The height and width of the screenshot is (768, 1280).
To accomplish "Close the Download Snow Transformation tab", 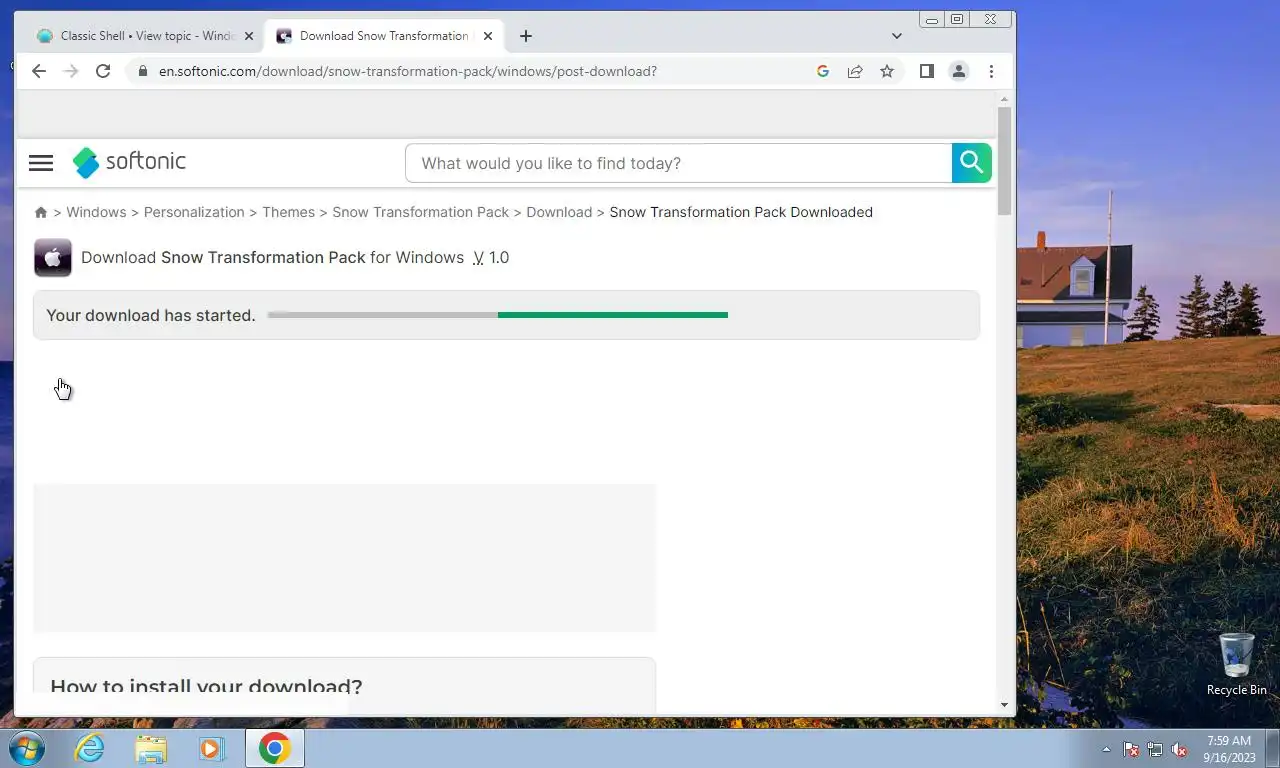I will click(x=488, y=36).
